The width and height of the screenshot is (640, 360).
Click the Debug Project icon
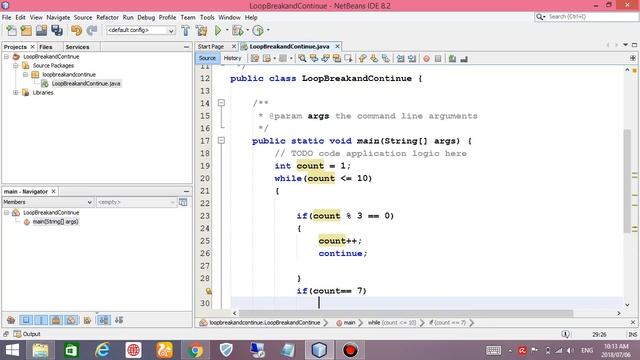coord(237,30)
